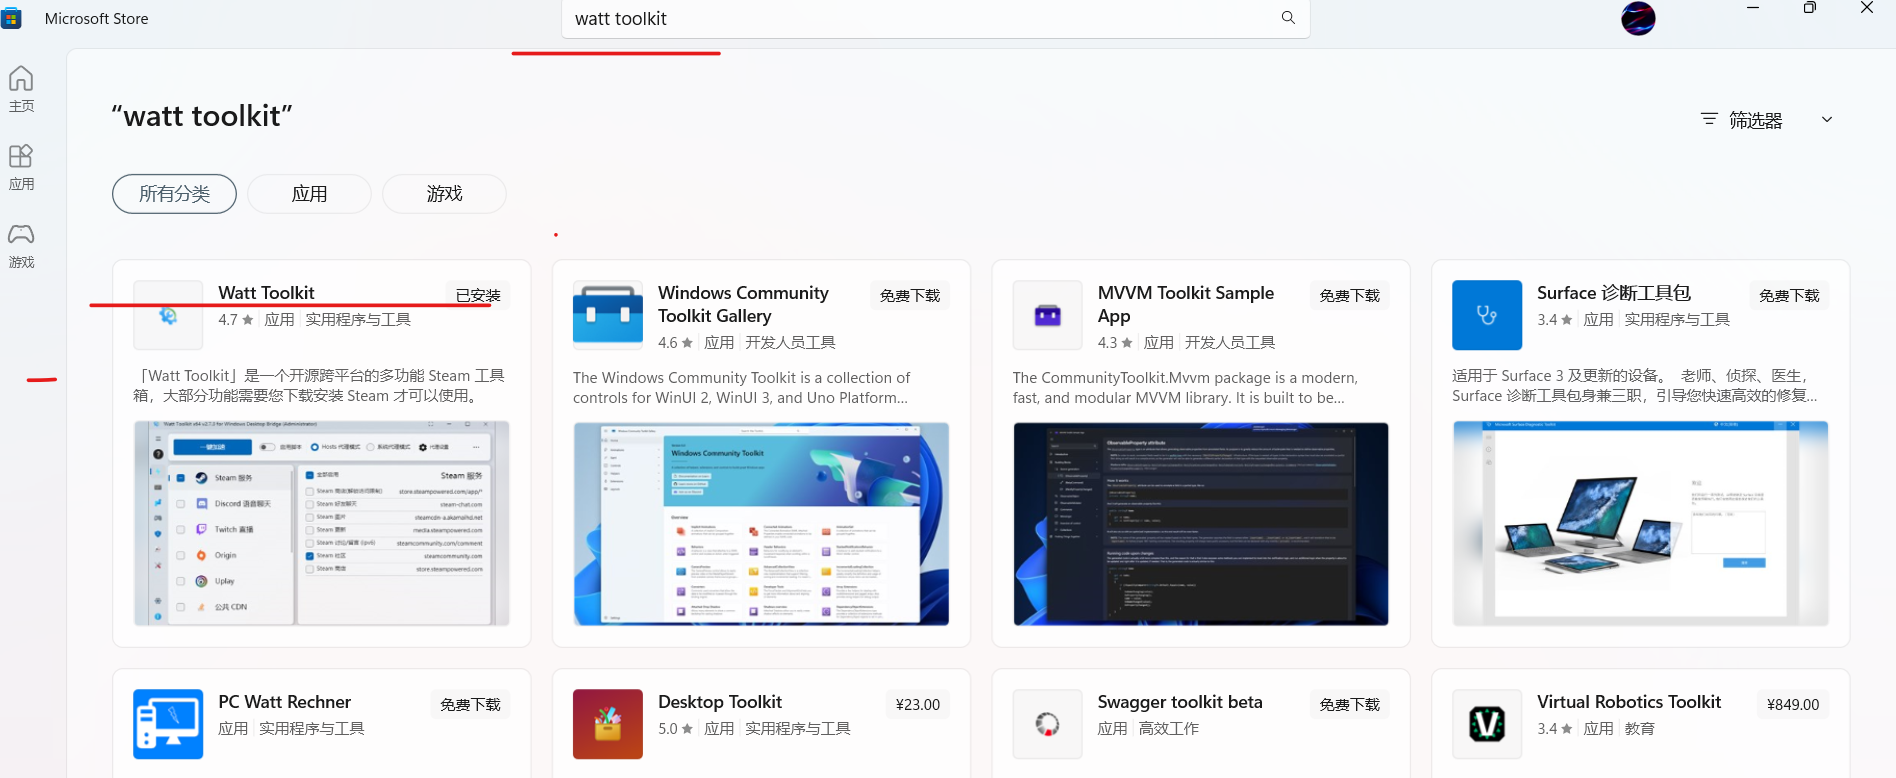Click the Surface 诊断工具包 app icon
This screenshot has width=1896, height=778.
[1487, 315]
